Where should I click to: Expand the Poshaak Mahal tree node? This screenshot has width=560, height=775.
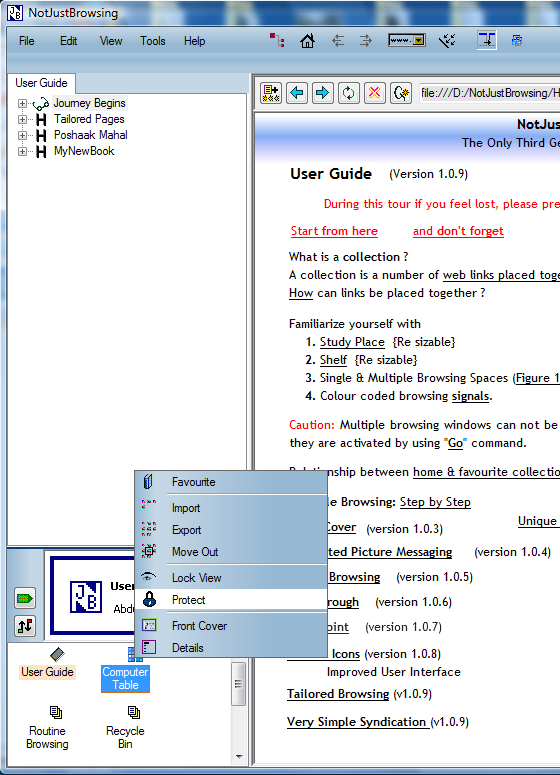tap(22, 135)
